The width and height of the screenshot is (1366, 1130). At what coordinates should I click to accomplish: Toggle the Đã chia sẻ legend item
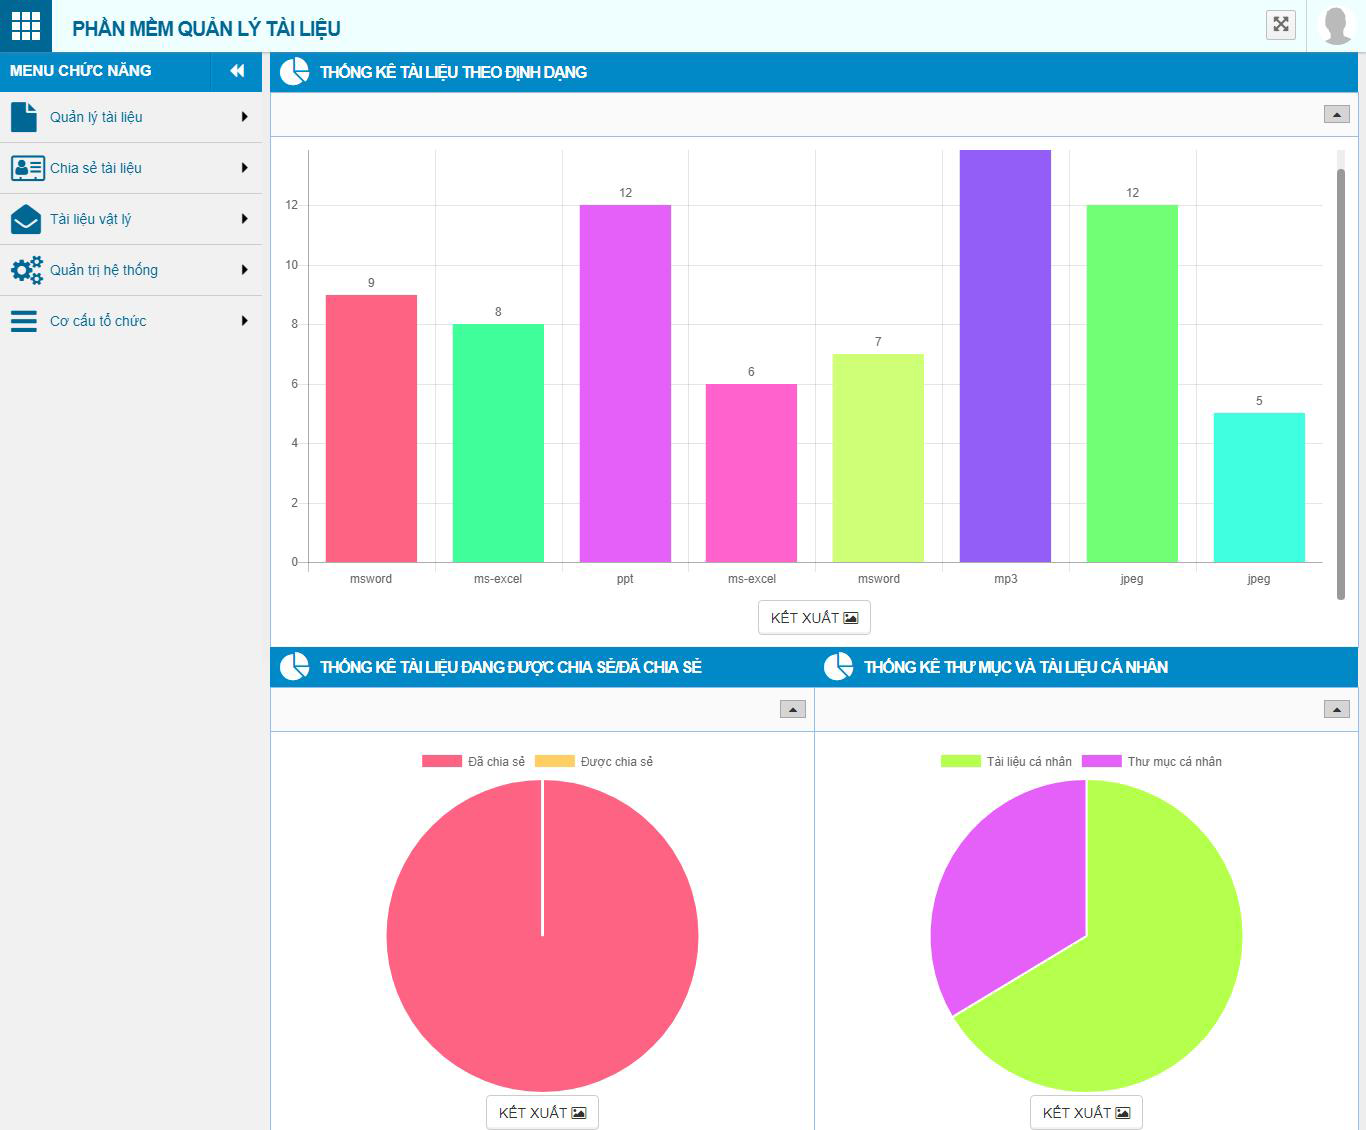pos(473,762)
